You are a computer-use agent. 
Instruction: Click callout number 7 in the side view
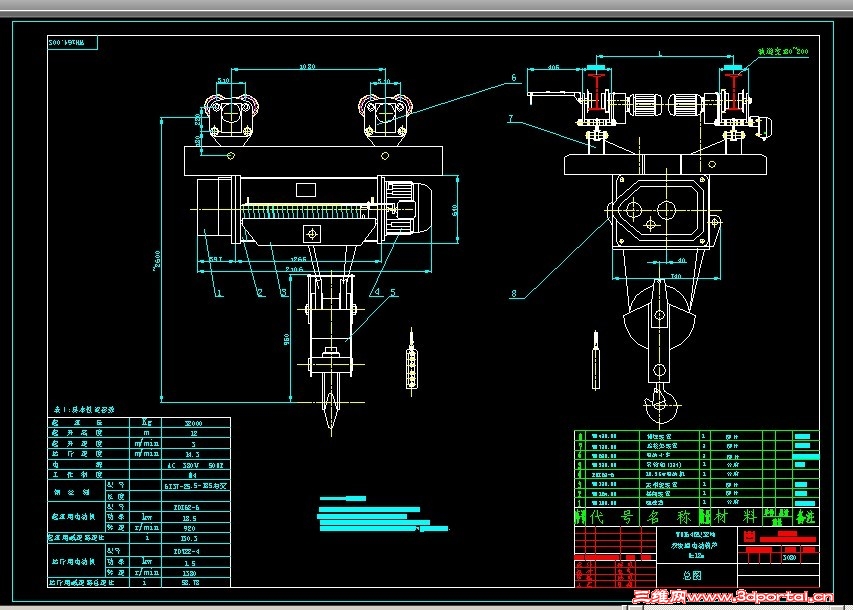click(510, 119)
